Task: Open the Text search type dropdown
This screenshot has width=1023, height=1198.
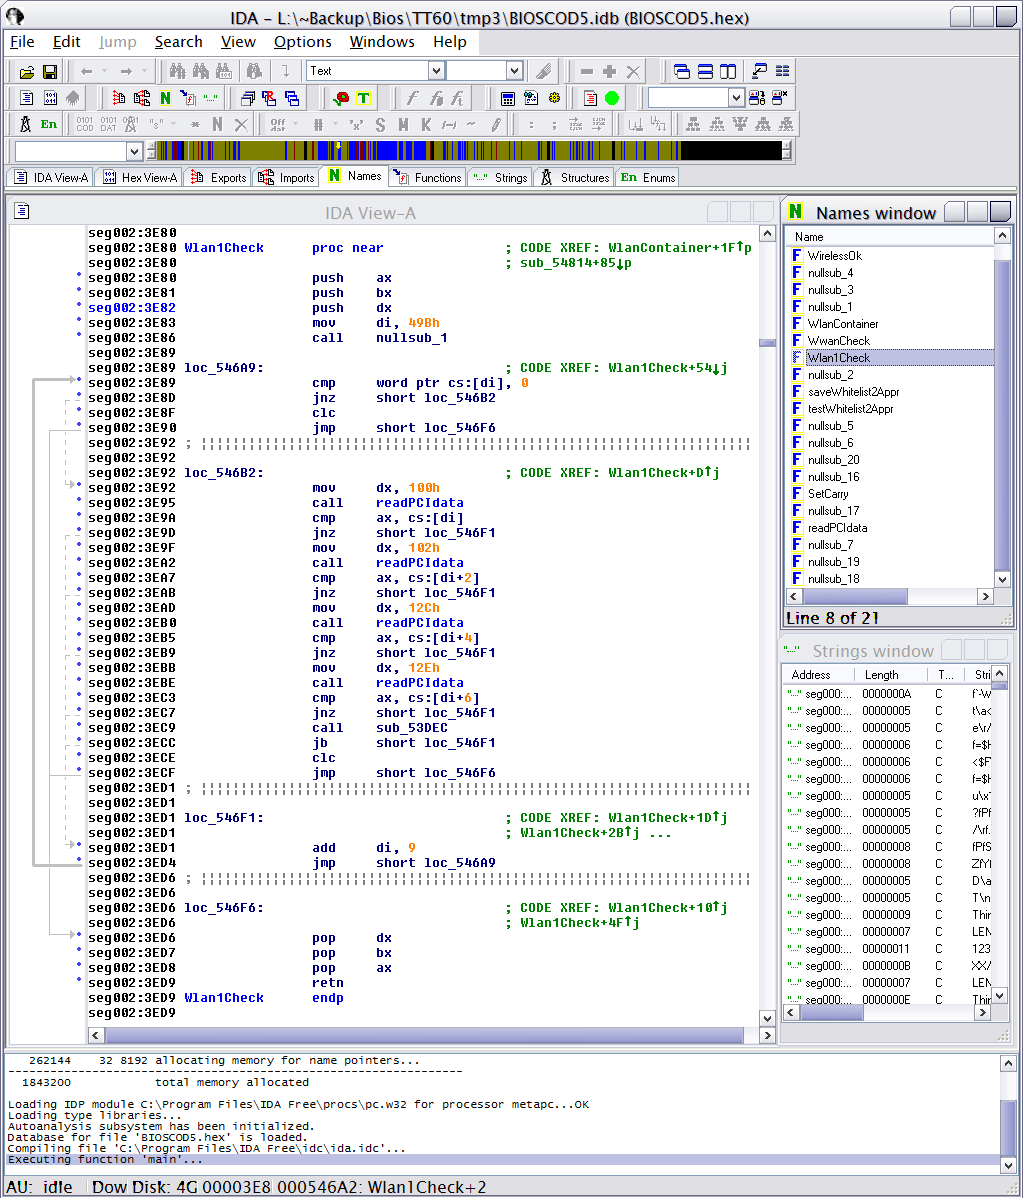Action: (x=436, y=71)
